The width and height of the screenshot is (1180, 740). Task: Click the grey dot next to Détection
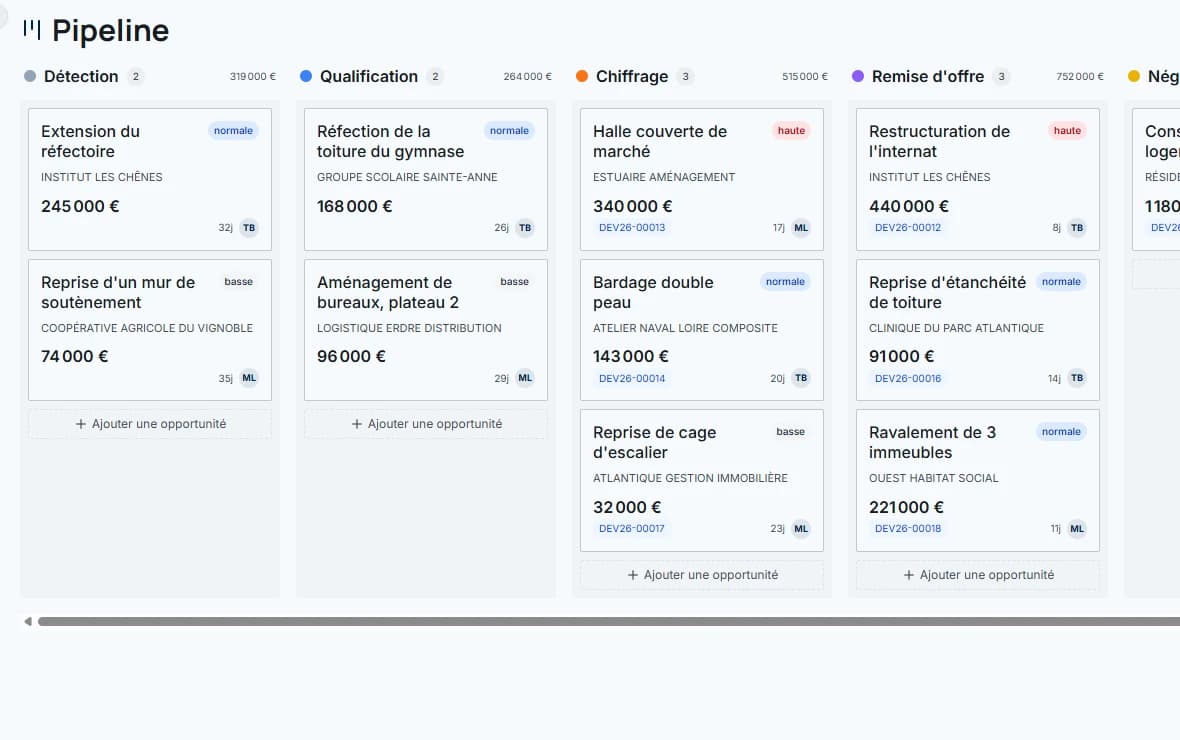(x=30, y=76)
